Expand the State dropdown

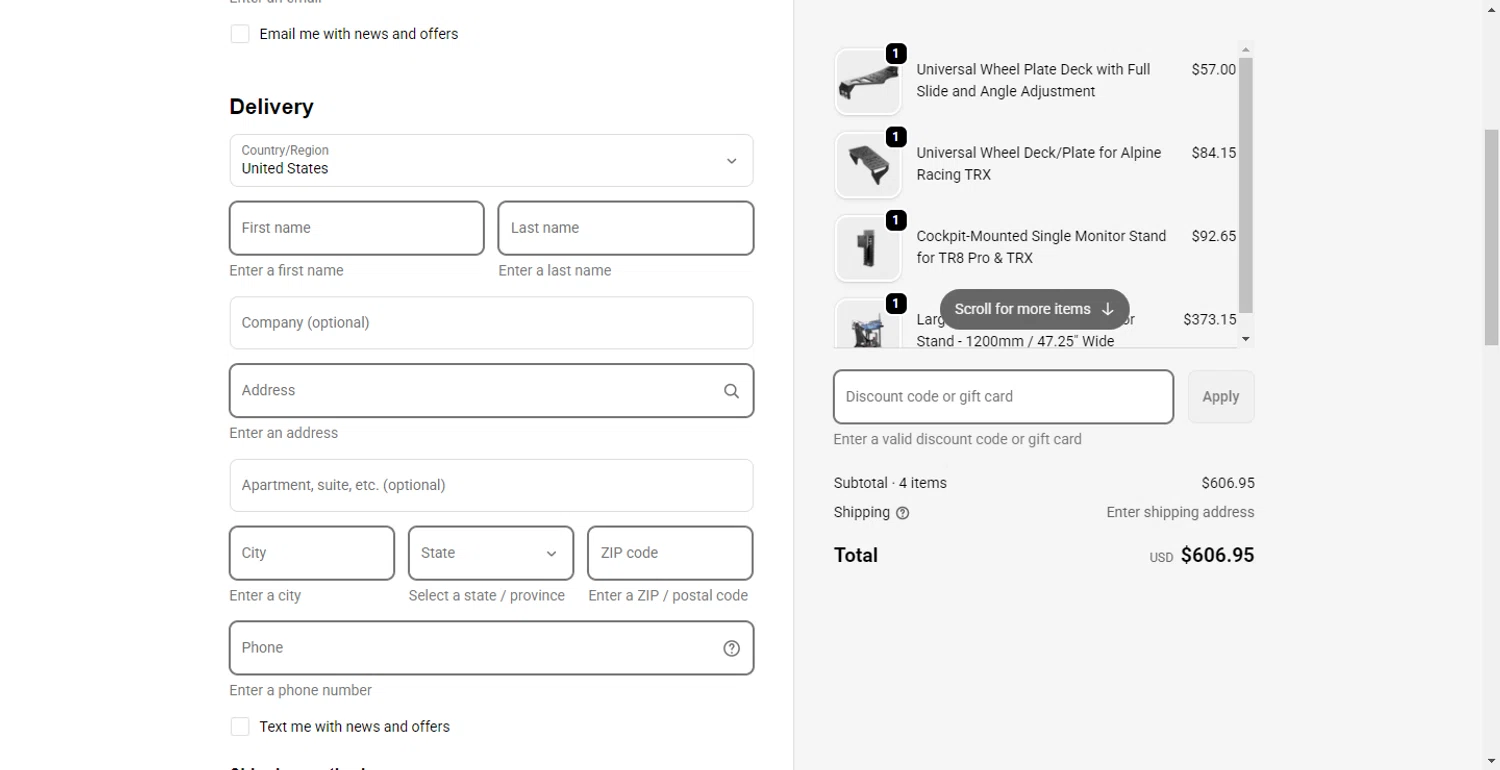point(490,553)
